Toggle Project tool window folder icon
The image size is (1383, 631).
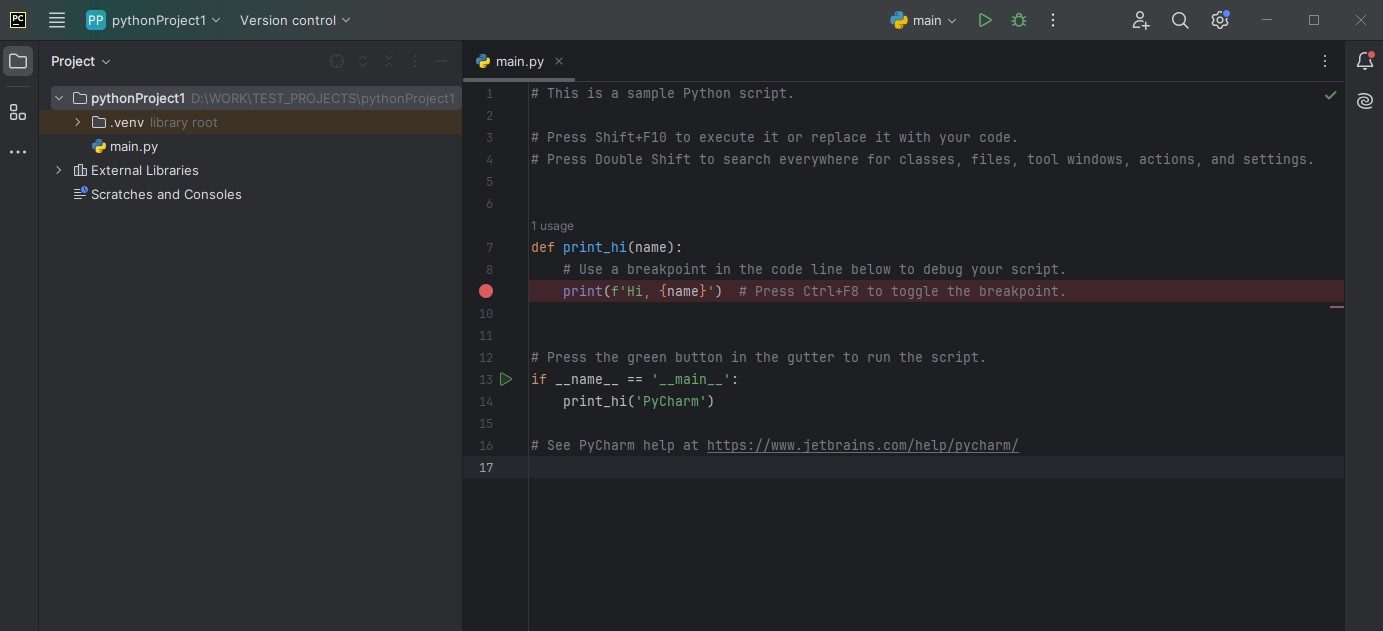(x=18, y=61)
